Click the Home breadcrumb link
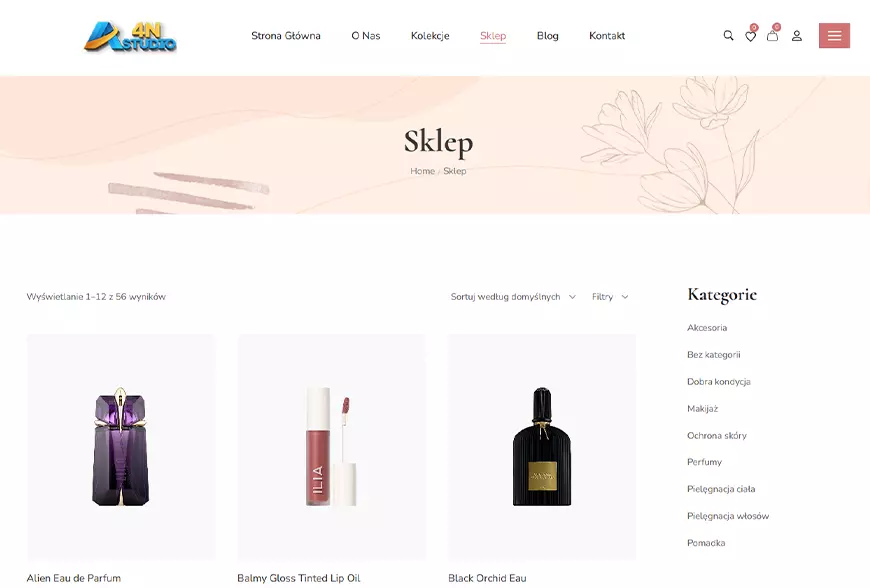Image resolution: width=870 pixels, height=588 pixels. (x=422, y=171)
